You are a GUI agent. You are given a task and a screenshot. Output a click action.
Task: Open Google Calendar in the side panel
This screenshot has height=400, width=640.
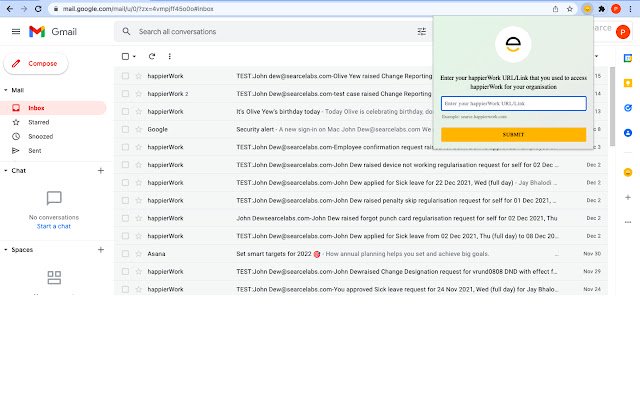click(628, 58)
